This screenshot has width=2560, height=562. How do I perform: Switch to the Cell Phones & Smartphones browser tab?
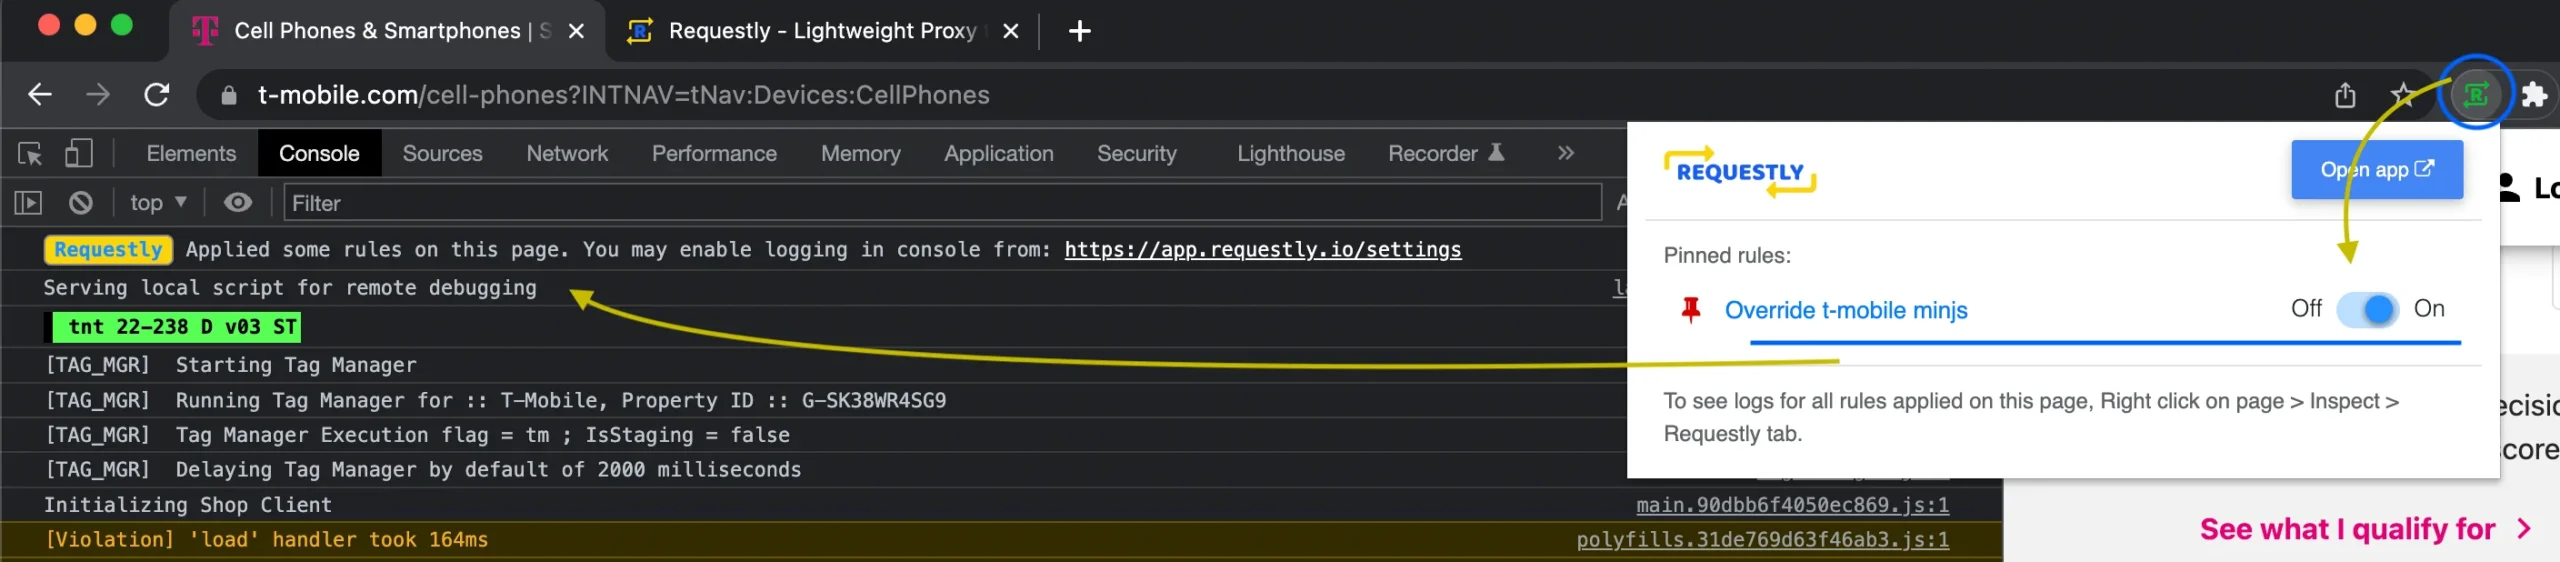(x=388, y=31)
